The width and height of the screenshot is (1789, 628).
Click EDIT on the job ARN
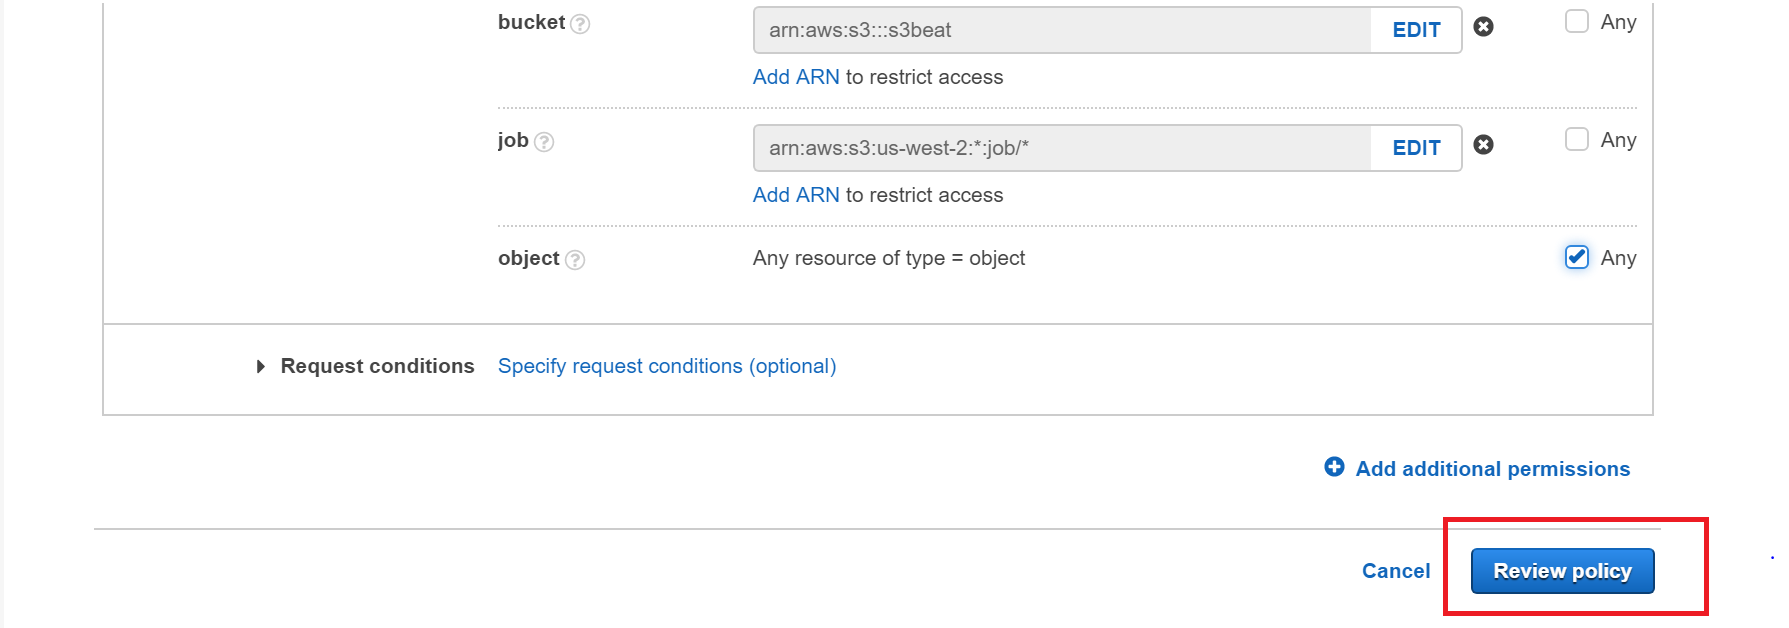1416,148
